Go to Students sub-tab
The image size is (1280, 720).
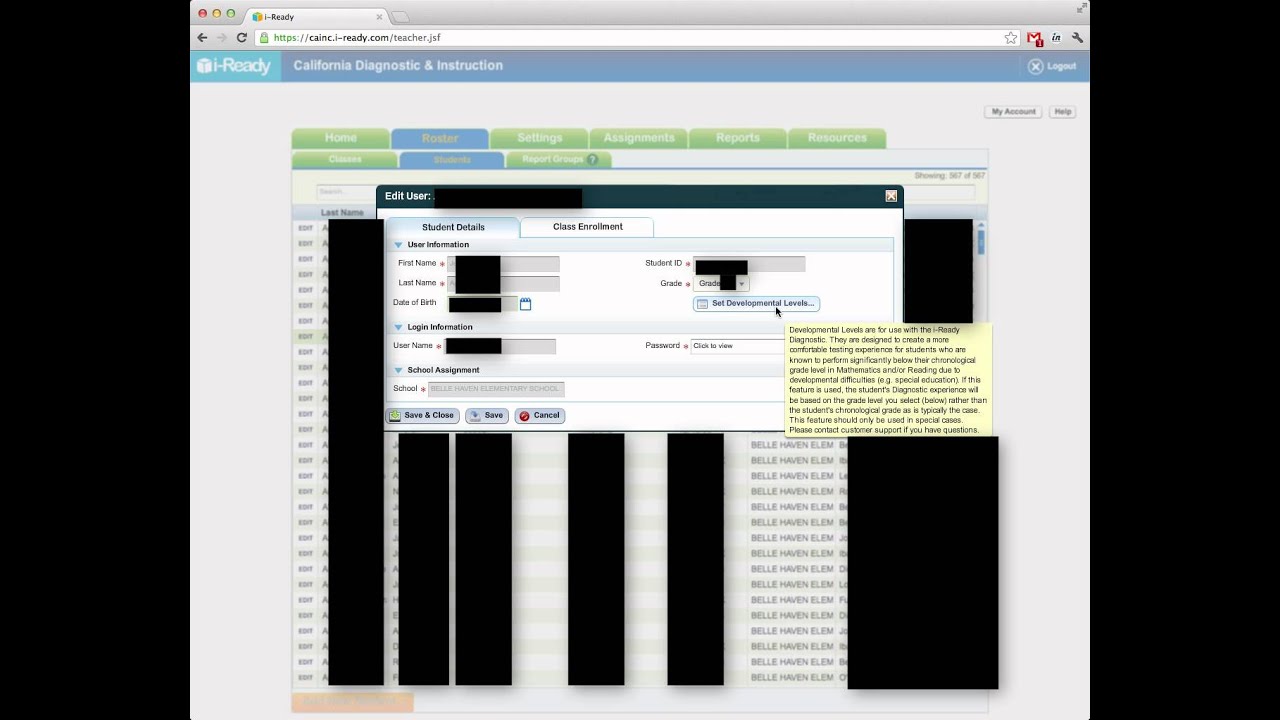(452, 159)
